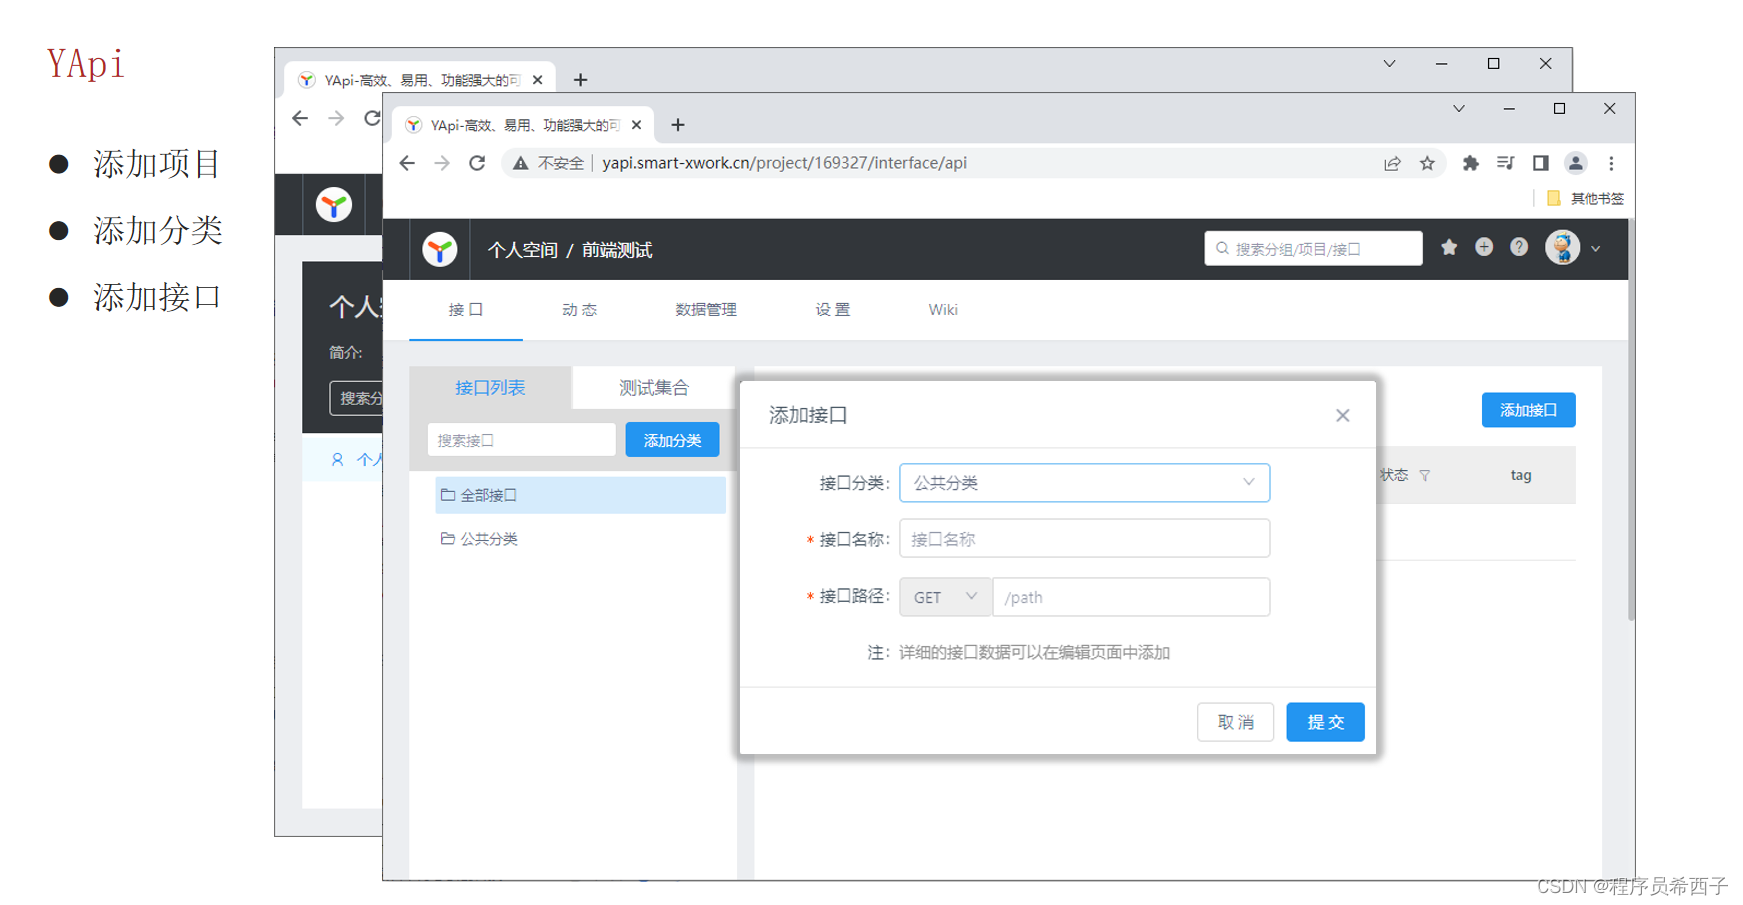Expand the user menu chevron beside avatar
This screenshot has height=905, width=1743.
[1596, 249]
